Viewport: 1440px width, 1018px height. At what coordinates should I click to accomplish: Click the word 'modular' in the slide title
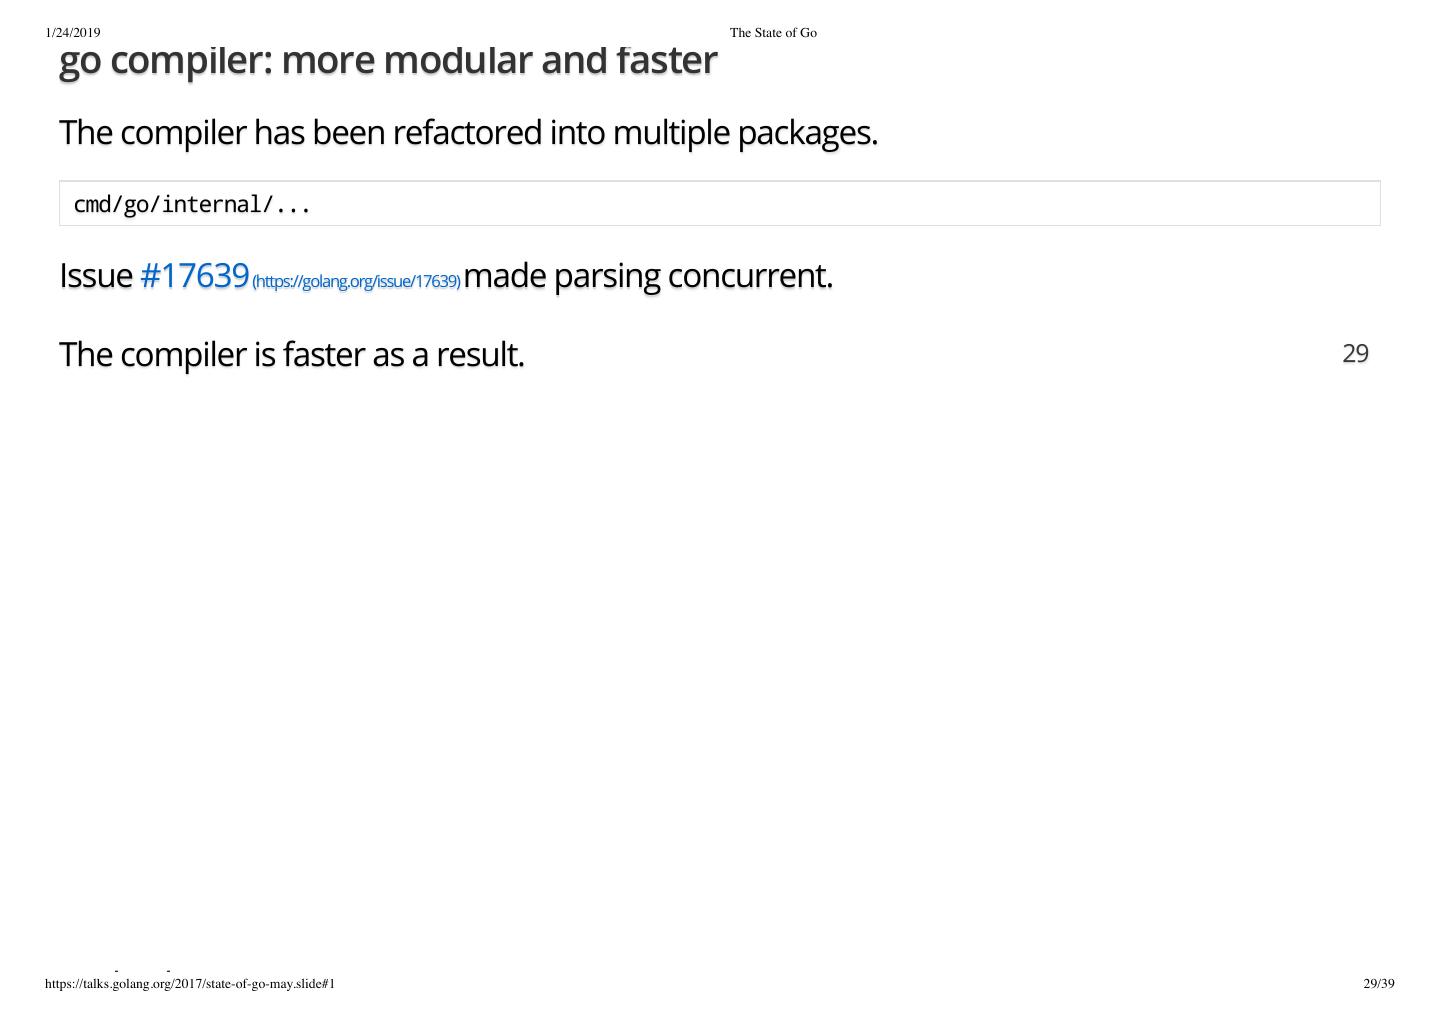(x=458, y=61)
